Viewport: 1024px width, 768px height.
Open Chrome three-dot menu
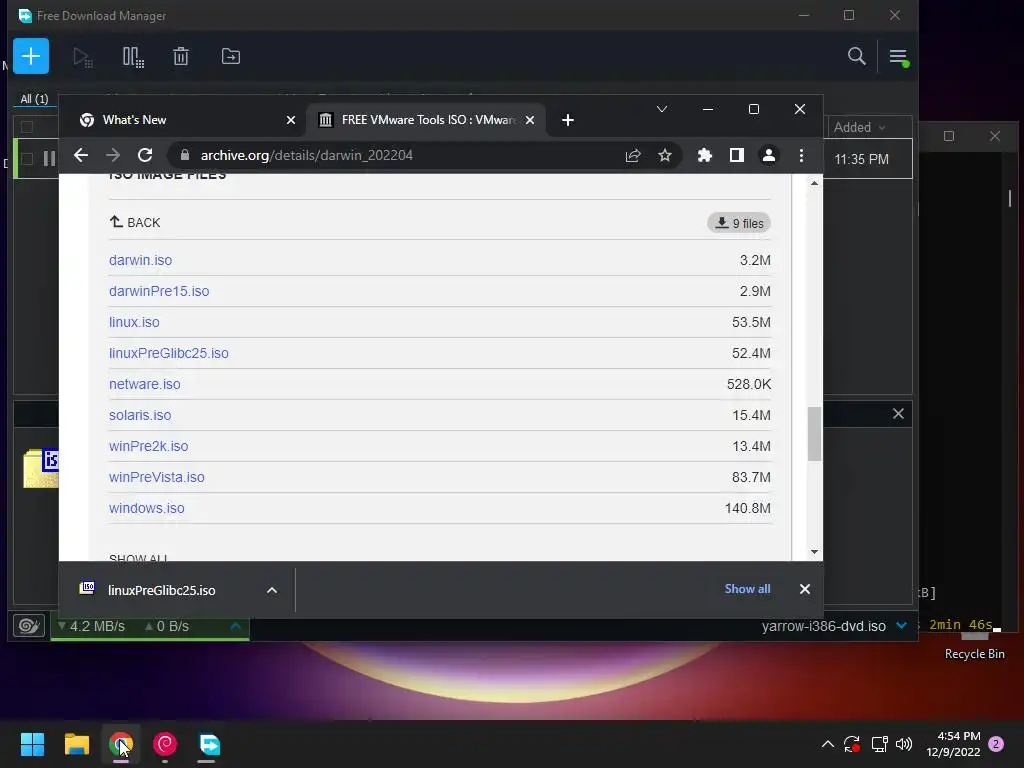[x=801, y=155]
